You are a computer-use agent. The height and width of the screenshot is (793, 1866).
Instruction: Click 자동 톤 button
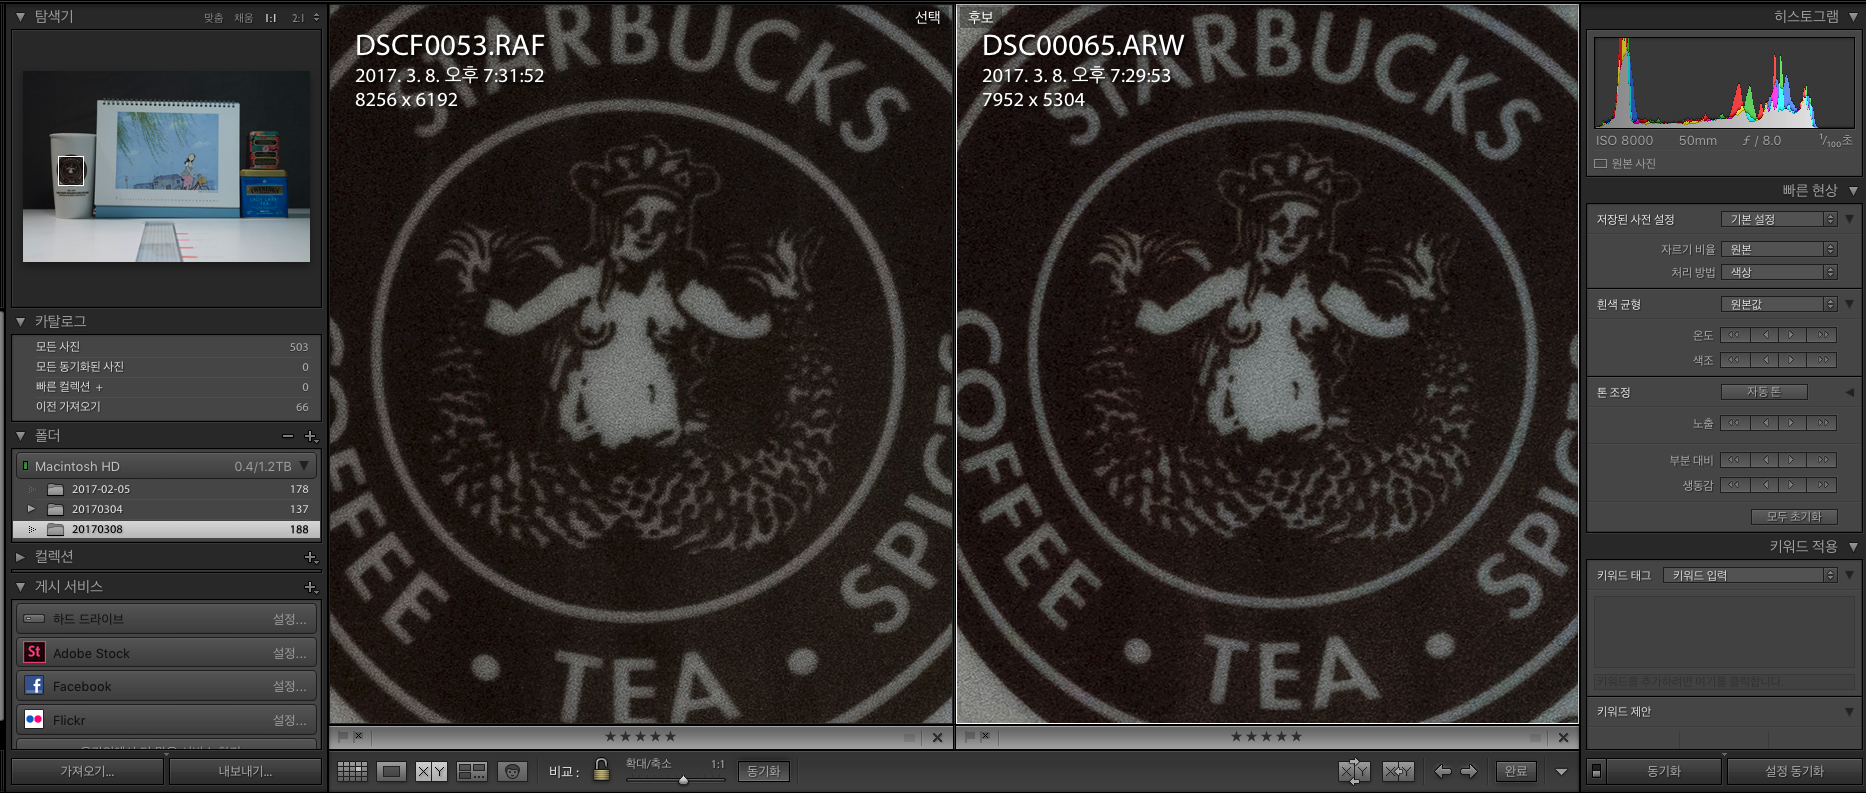click(x=1764, y=392)
